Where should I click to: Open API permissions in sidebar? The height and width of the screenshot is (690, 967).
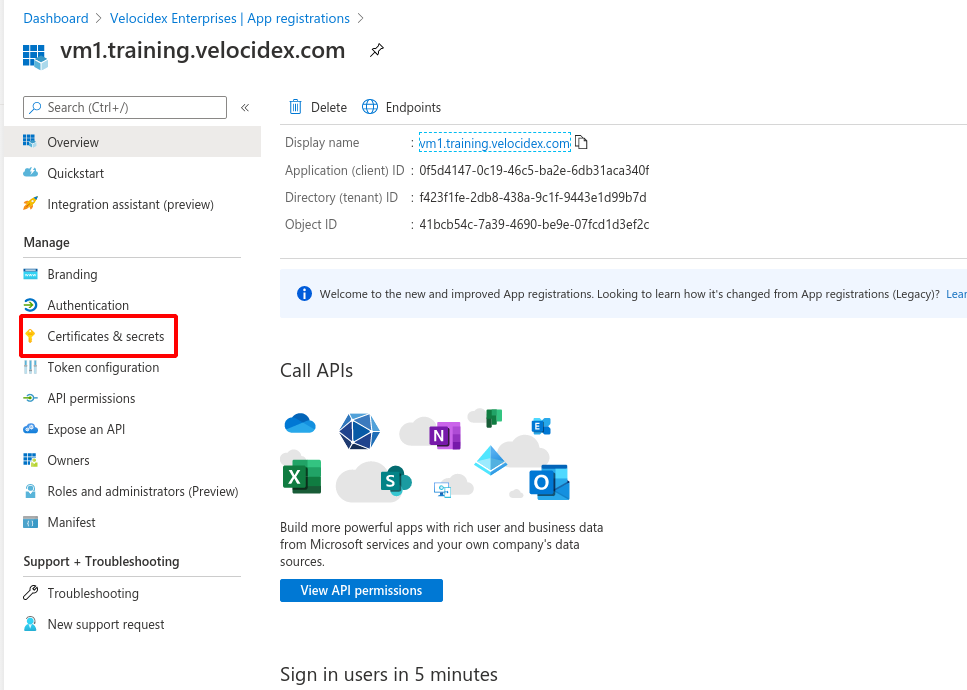click(91, 398)
